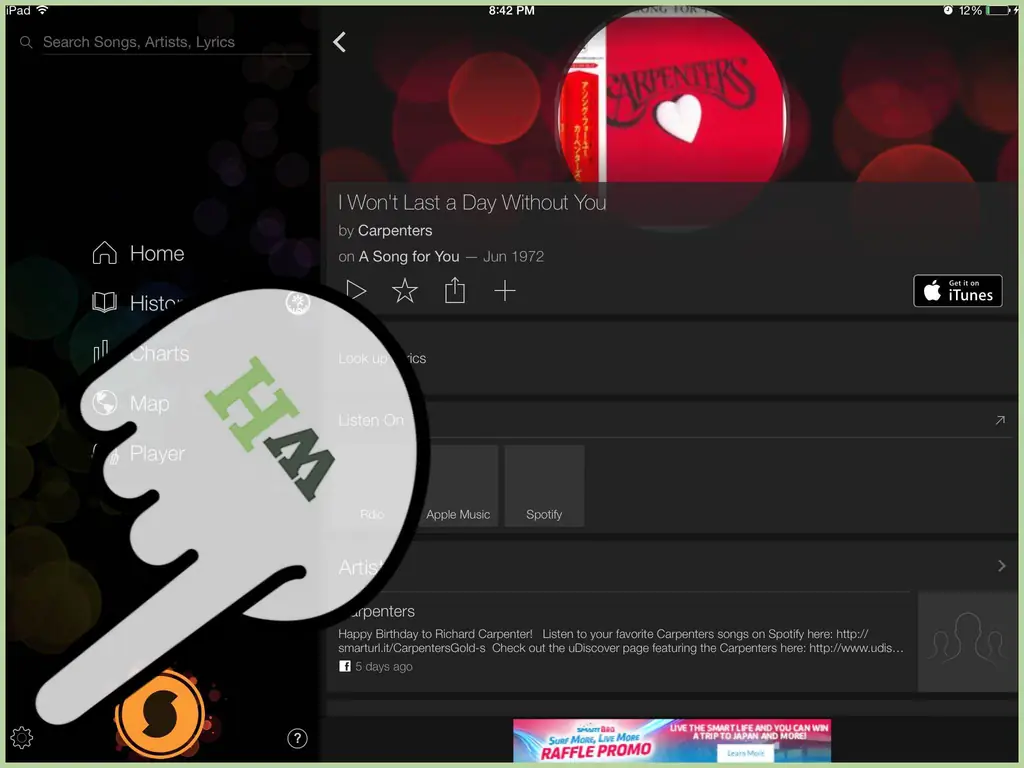Share the song using share icon

455,290
